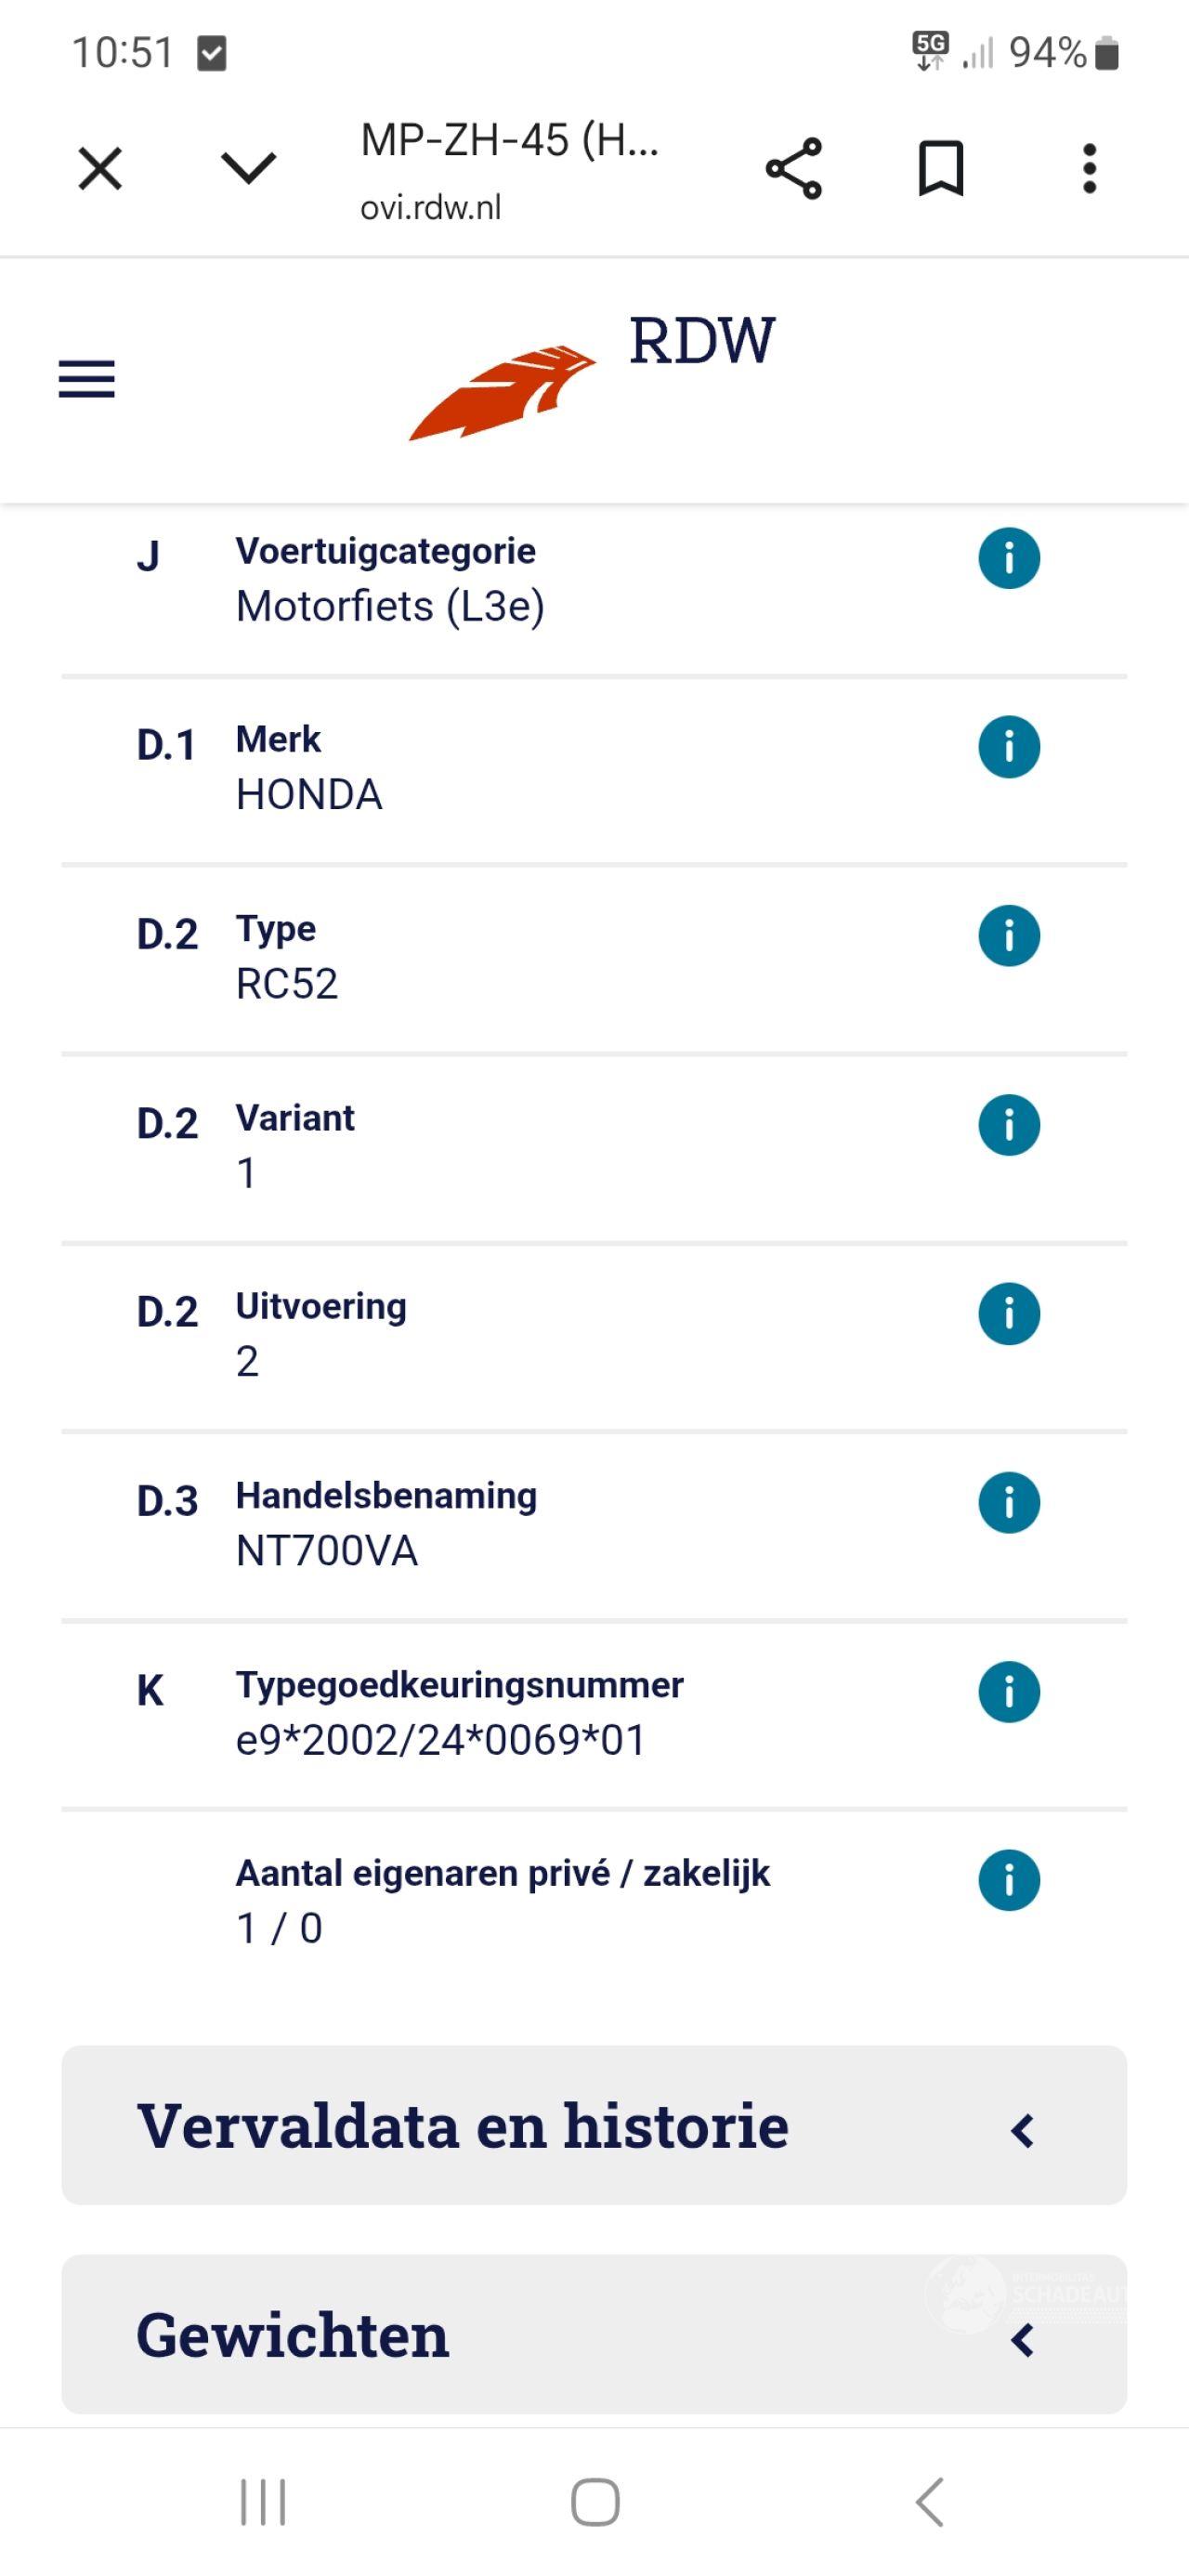Tap the share icon in browser bar
The width and height of the screenshot is (1189, 2576).
click(793, 169)
